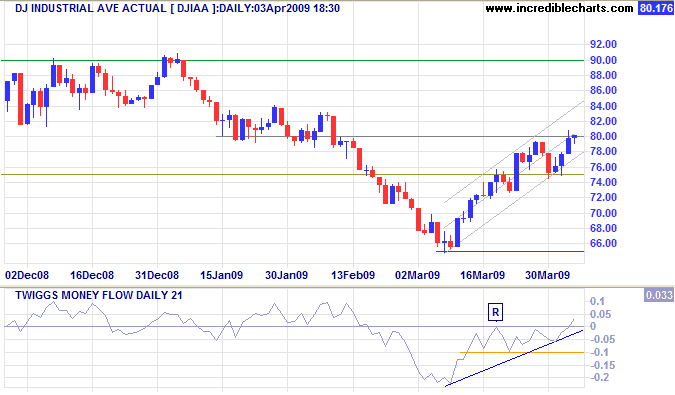Click the 02Dec08 date label
The height and width of the screenshot is (395, 675).
pos(27,275)
